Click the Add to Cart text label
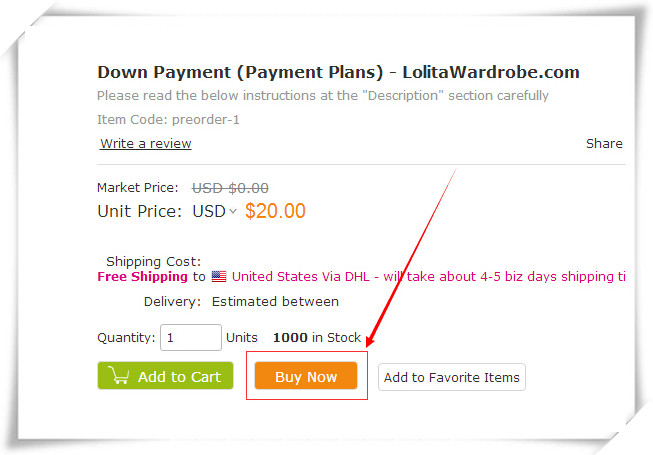Screen dimensions: 653x455 point(179,377)
